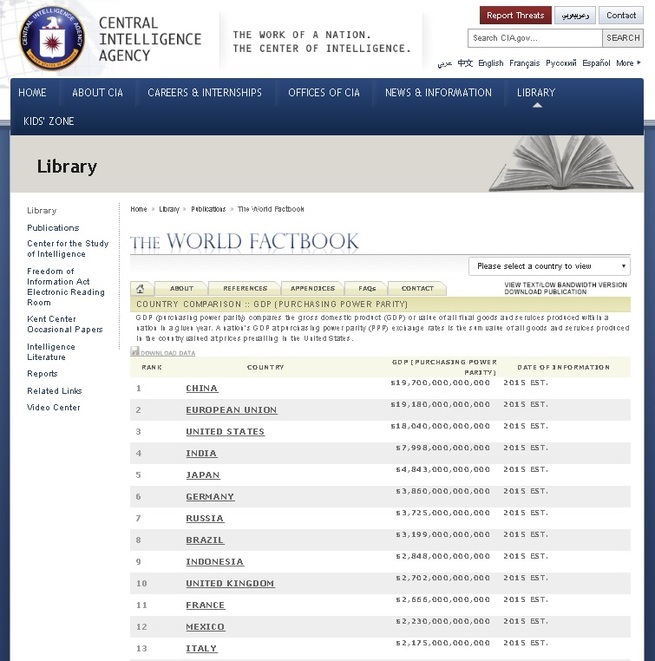Open the Careers & Internships menu

coord(204,93)
